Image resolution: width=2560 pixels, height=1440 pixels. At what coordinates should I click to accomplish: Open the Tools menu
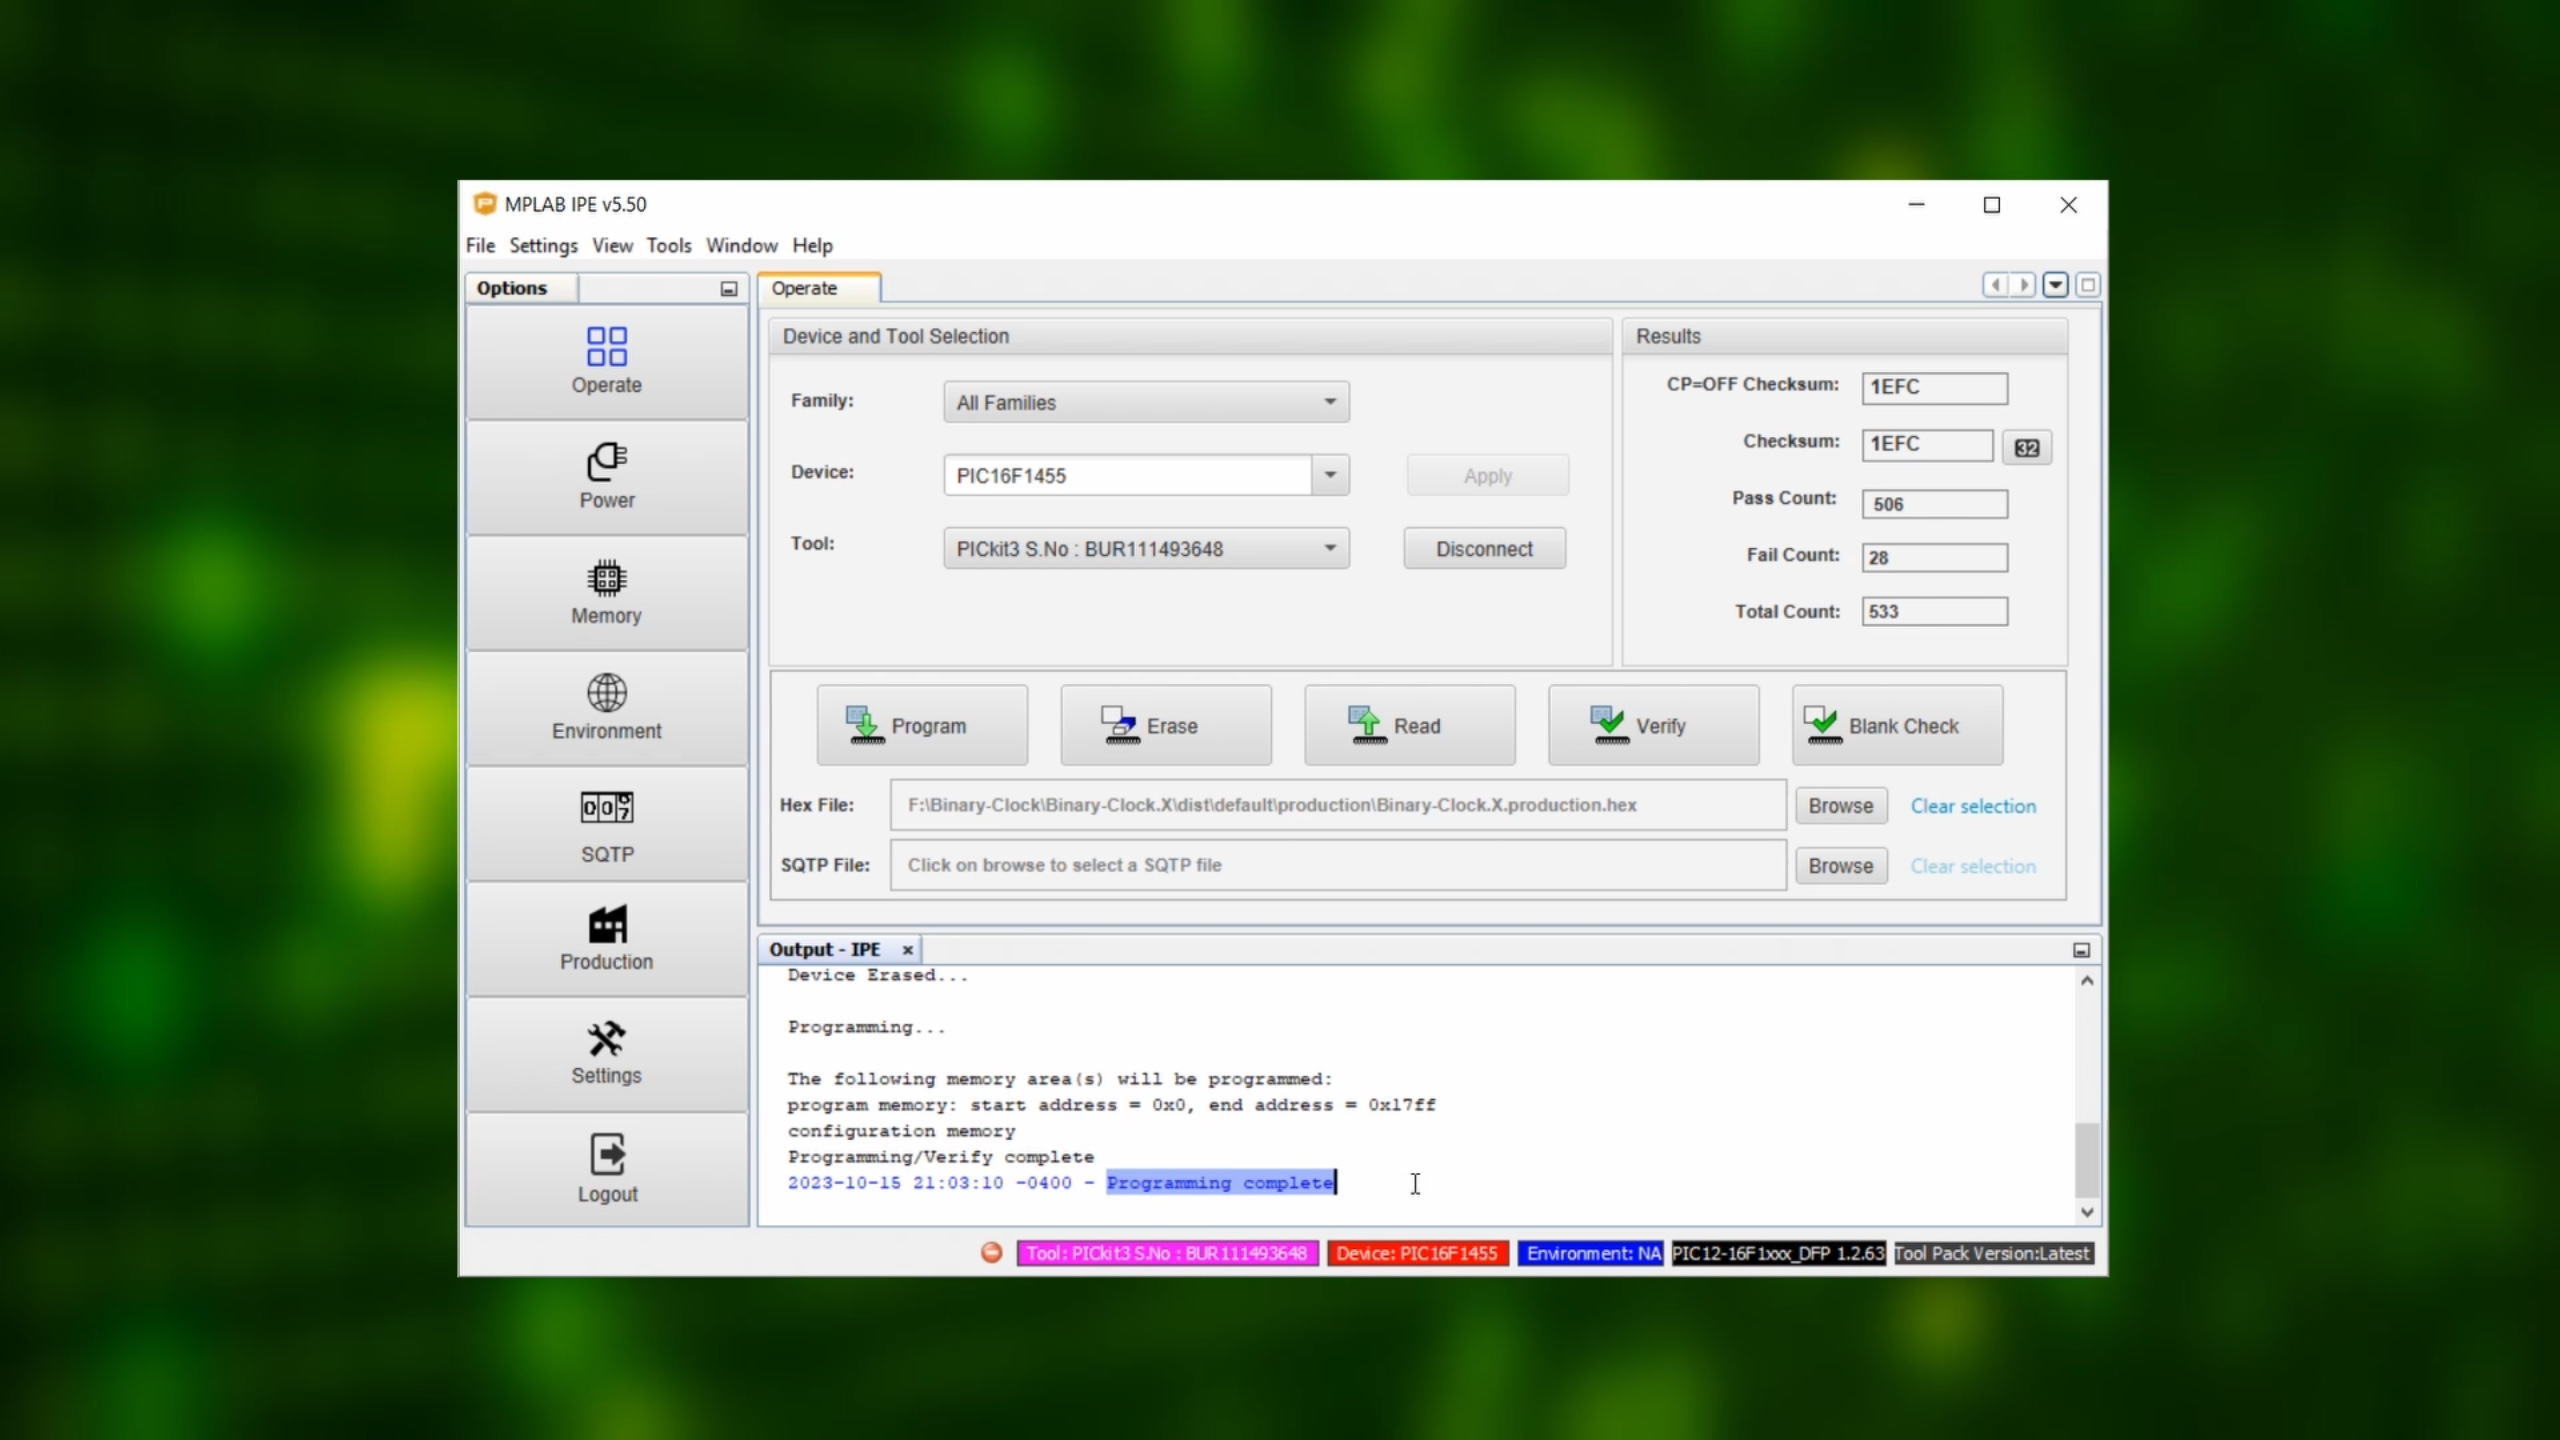[x=668, y=245]
